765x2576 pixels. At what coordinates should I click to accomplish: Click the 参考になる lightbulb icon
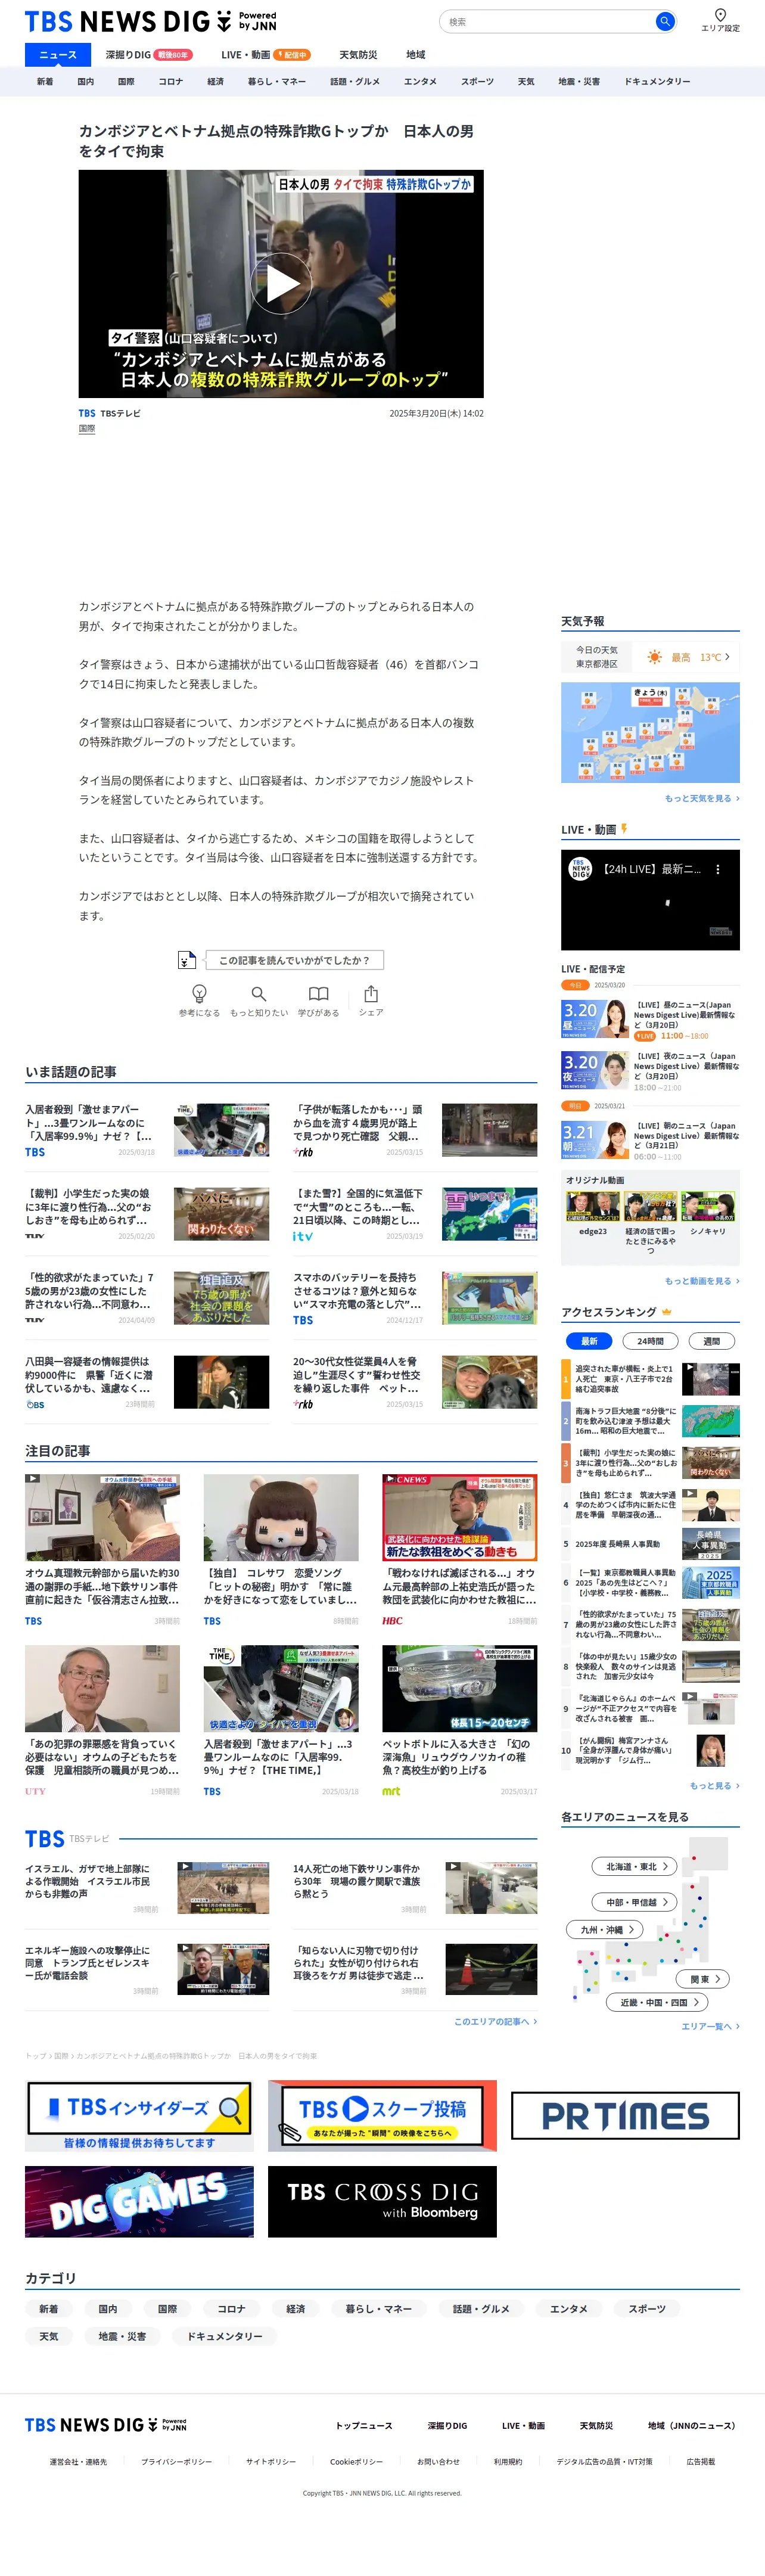click(x=199, y=994)
